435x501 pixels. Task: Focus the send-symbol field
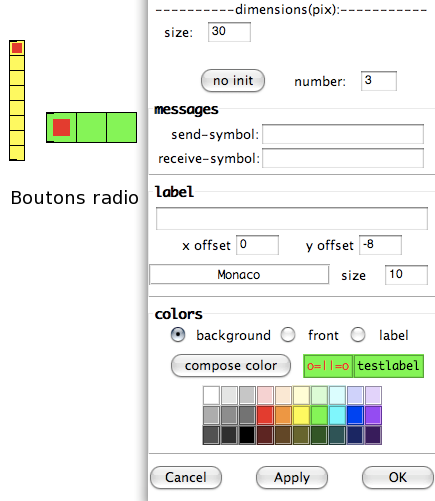point(343,134)
